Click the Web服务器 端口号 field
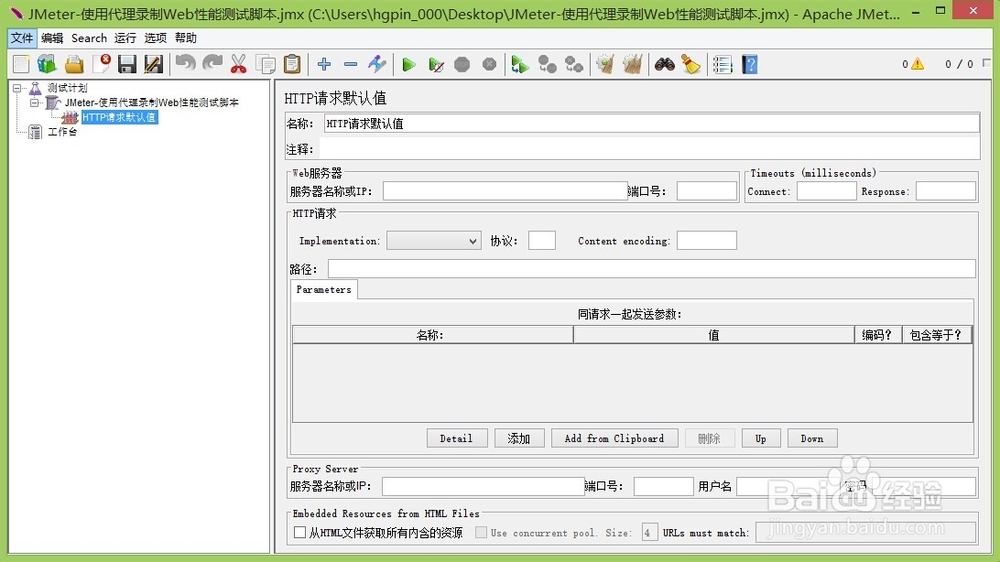 (x=707, y=191)
